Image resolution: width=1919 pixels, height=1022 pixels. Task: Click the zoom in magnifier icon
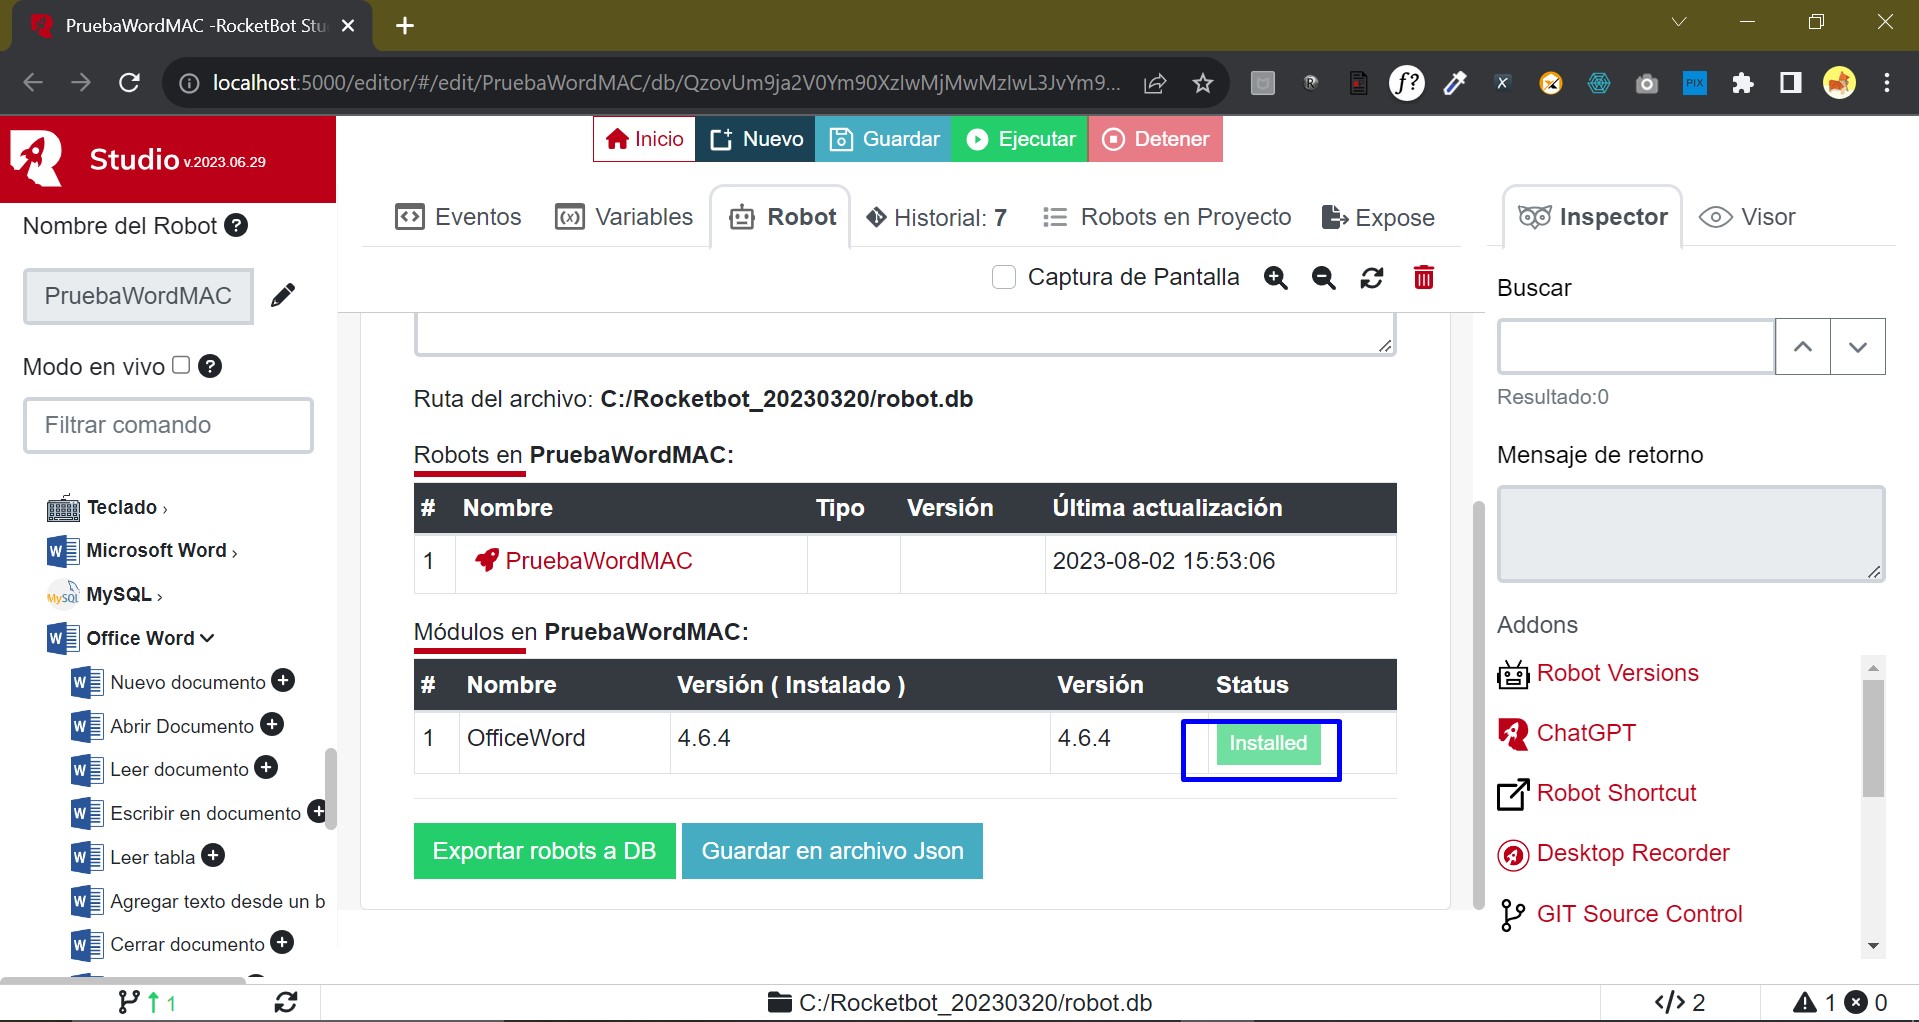1275,278
